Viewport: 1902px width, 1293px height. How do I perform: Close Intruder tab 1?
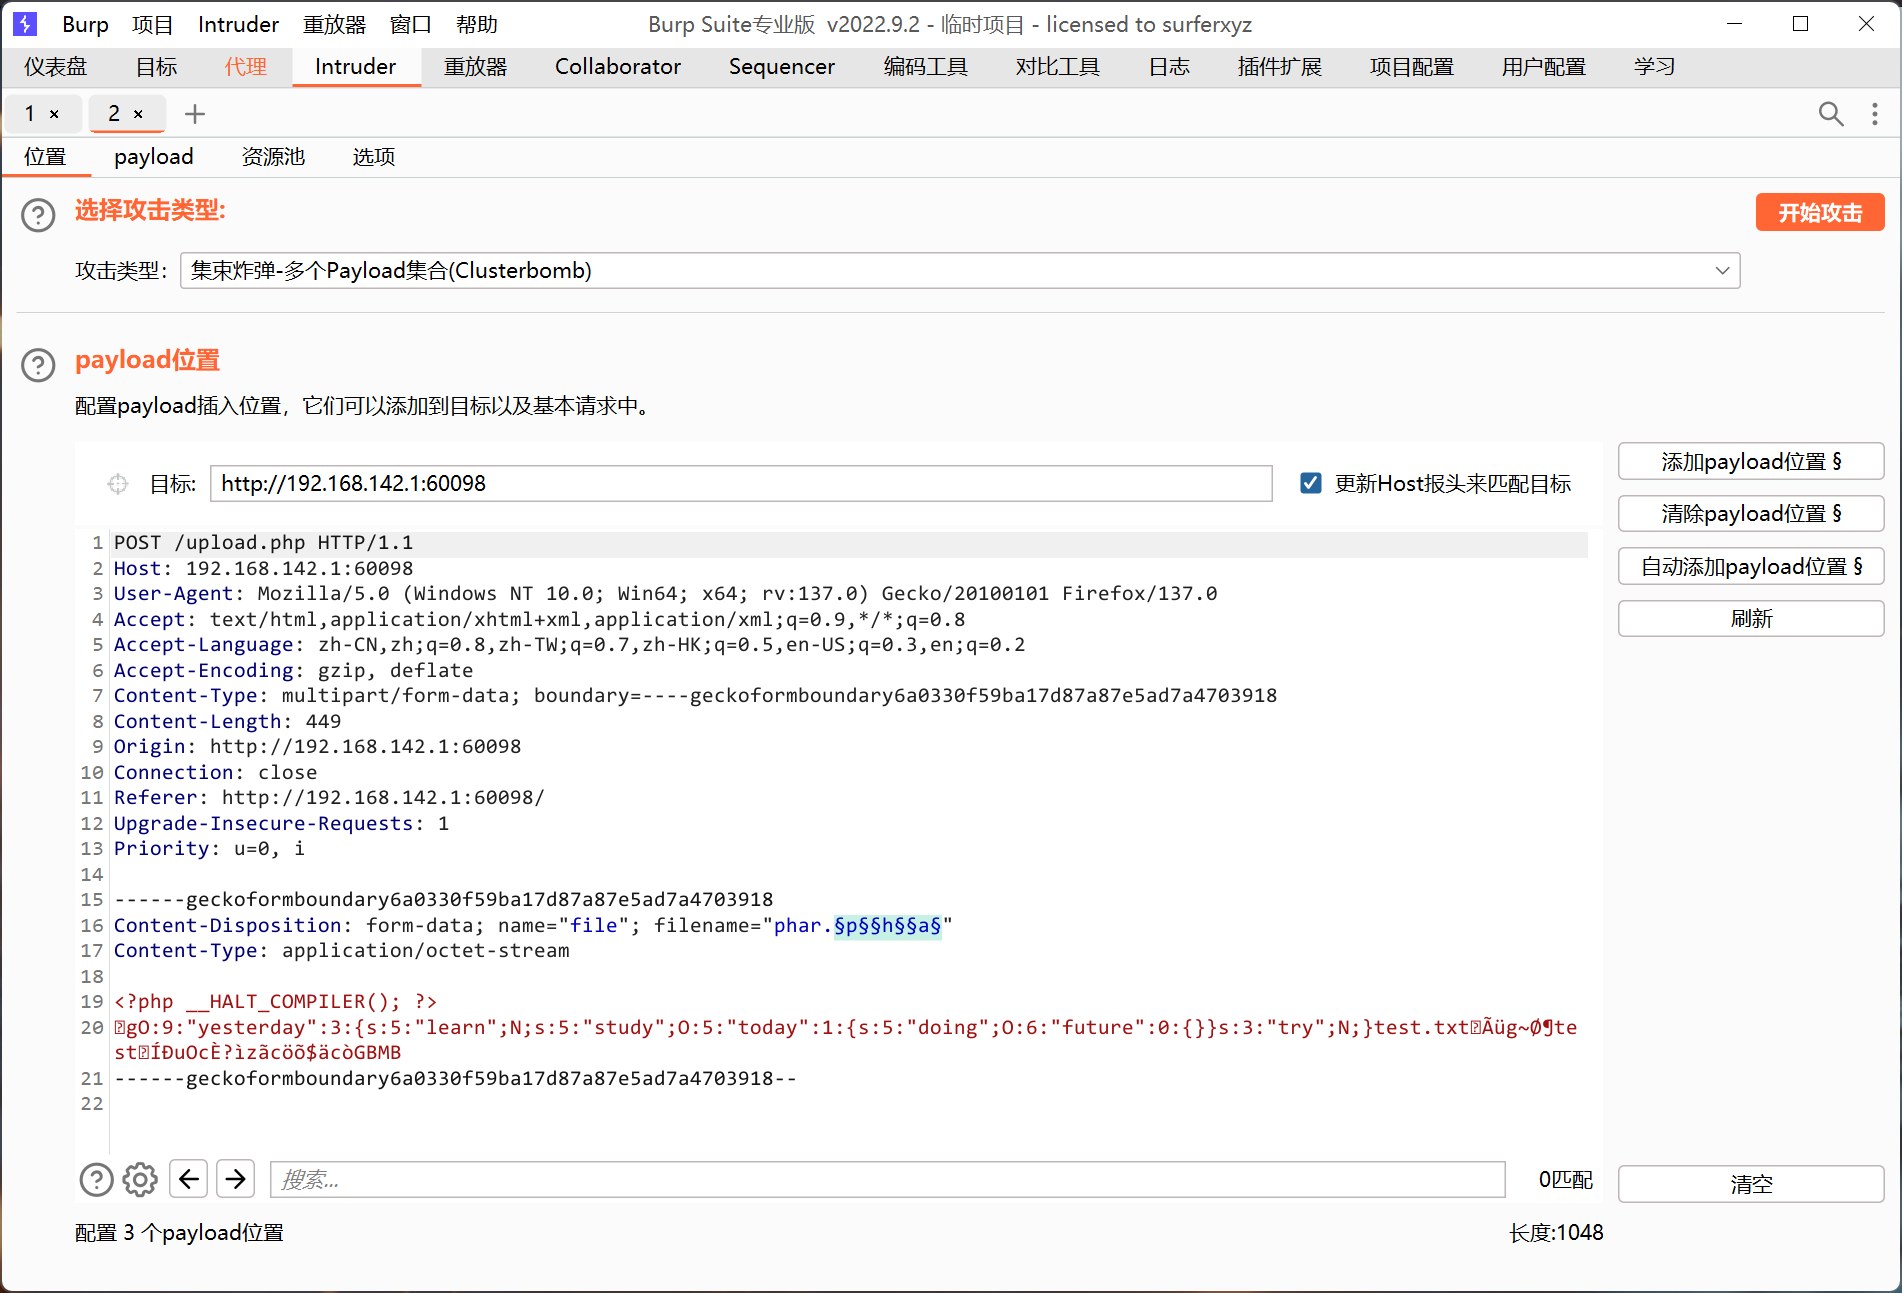click(54, 114)
